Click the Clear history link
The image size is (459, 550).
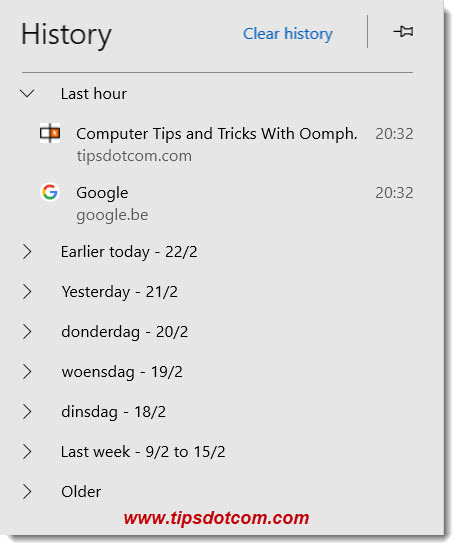pyautogui.click(x=288, y=34)
